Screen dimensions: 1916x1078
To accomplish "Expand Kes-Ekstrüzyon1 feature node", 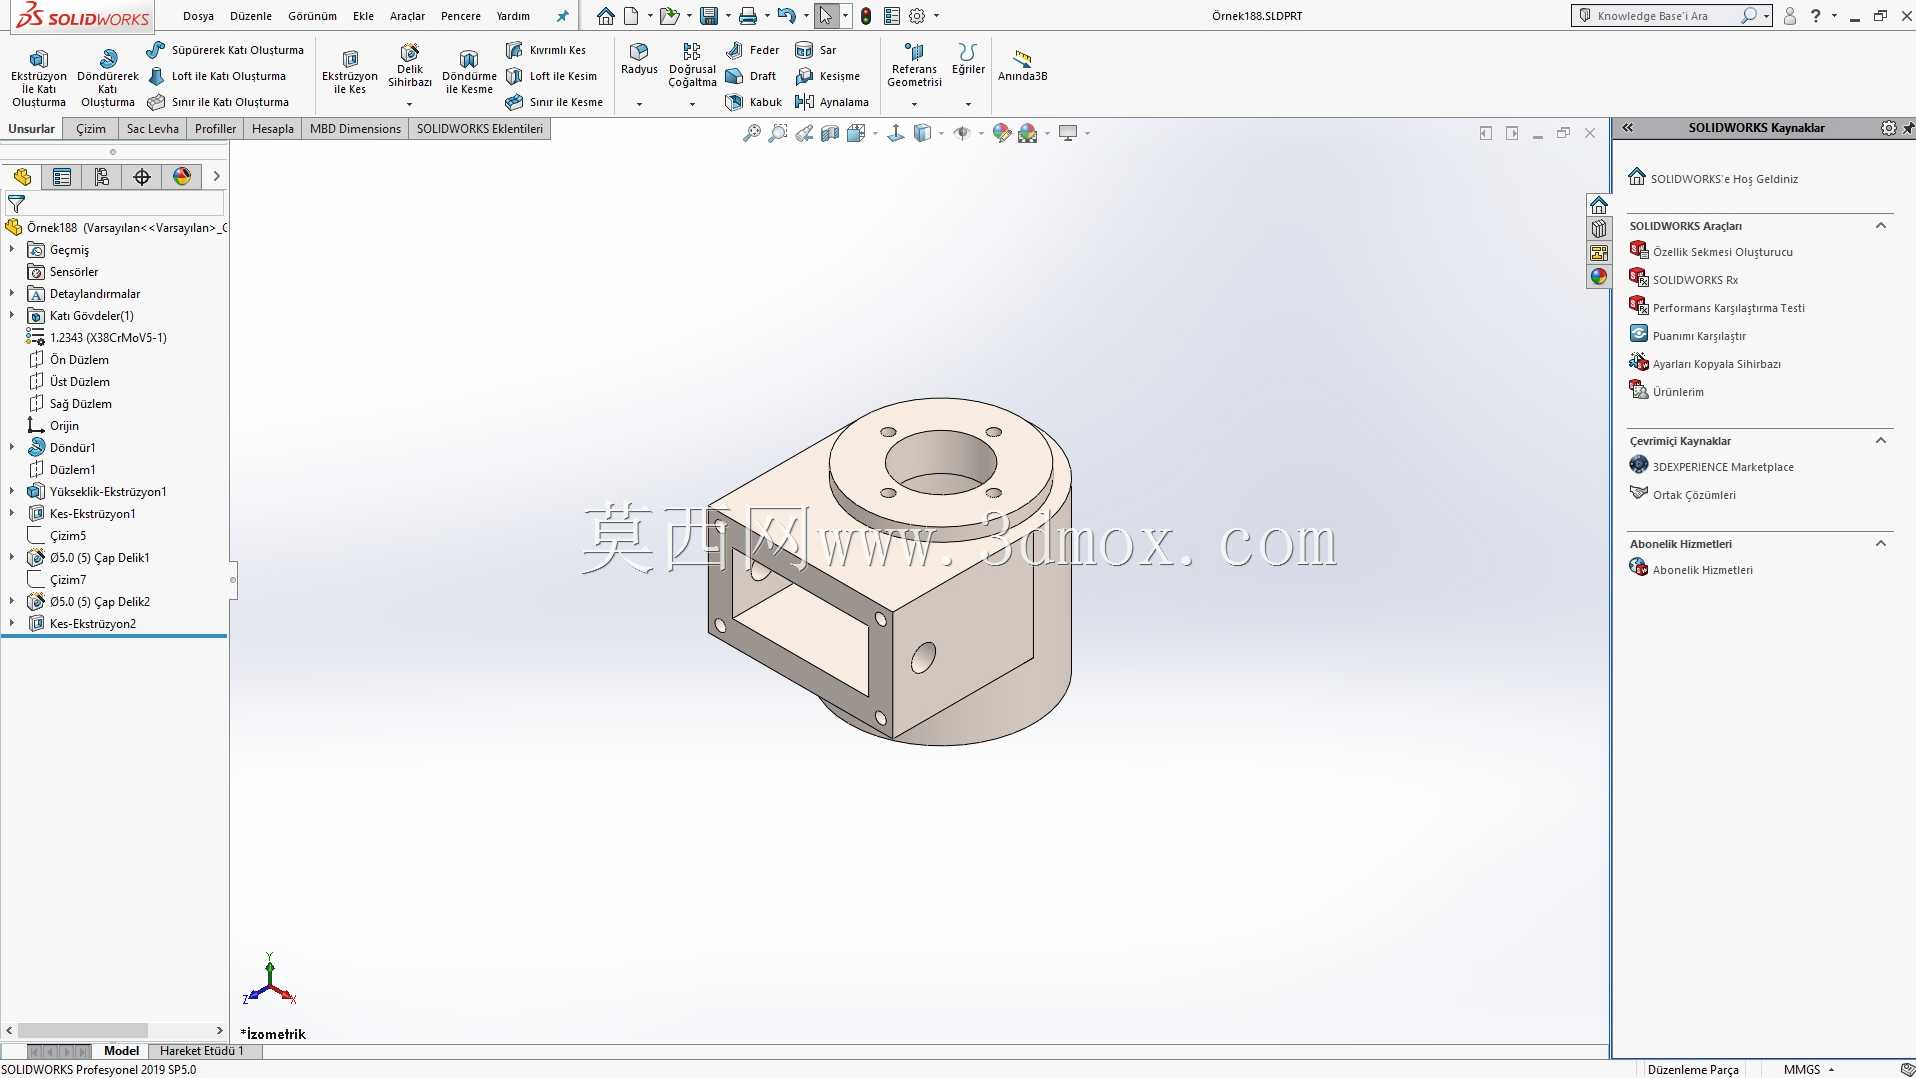I will [x=12, y=514].
